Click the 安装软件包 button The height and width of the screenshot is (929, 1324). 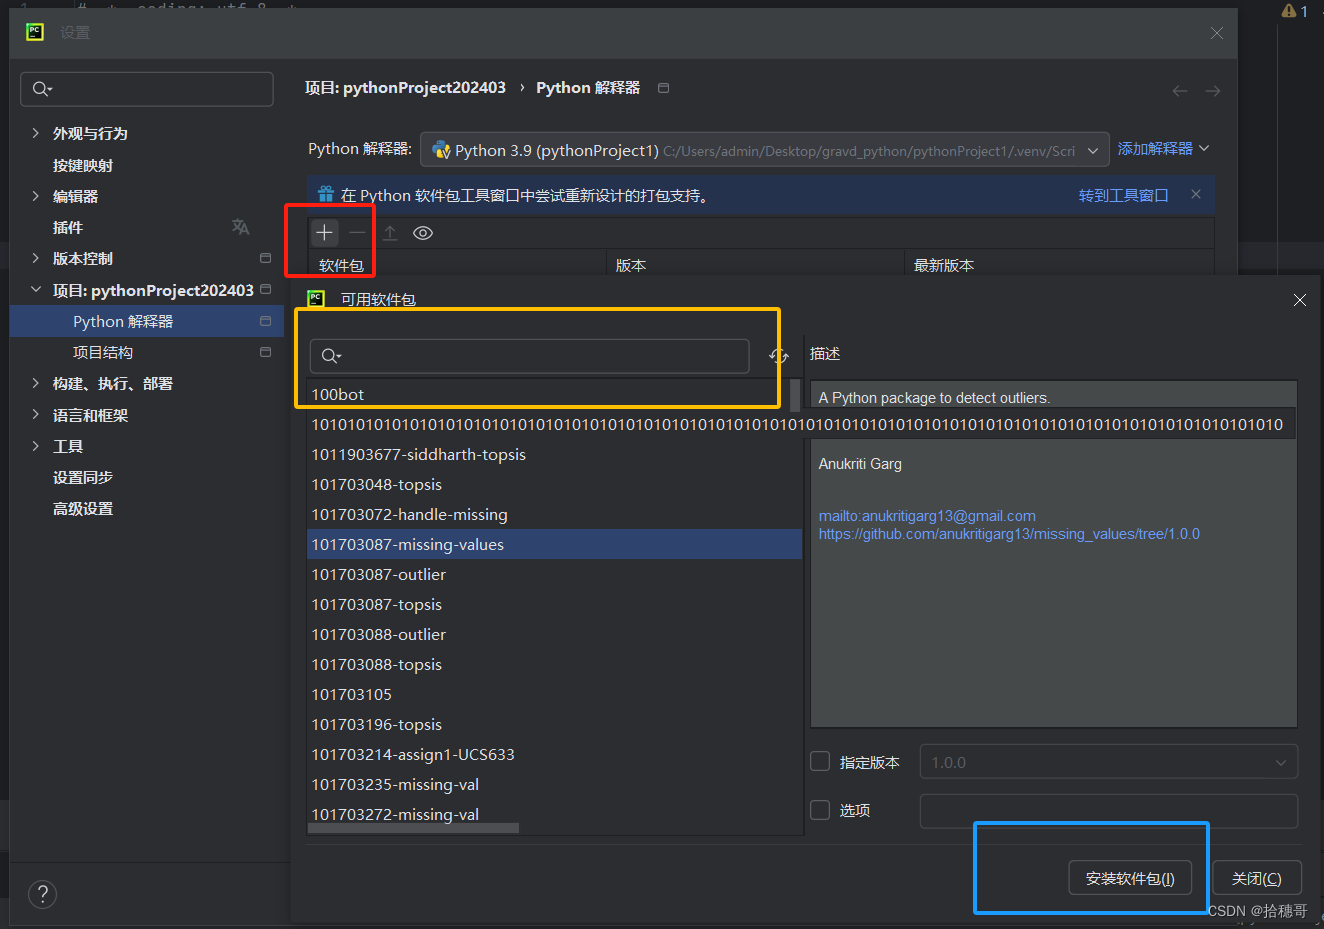[x=1130, y=878]
